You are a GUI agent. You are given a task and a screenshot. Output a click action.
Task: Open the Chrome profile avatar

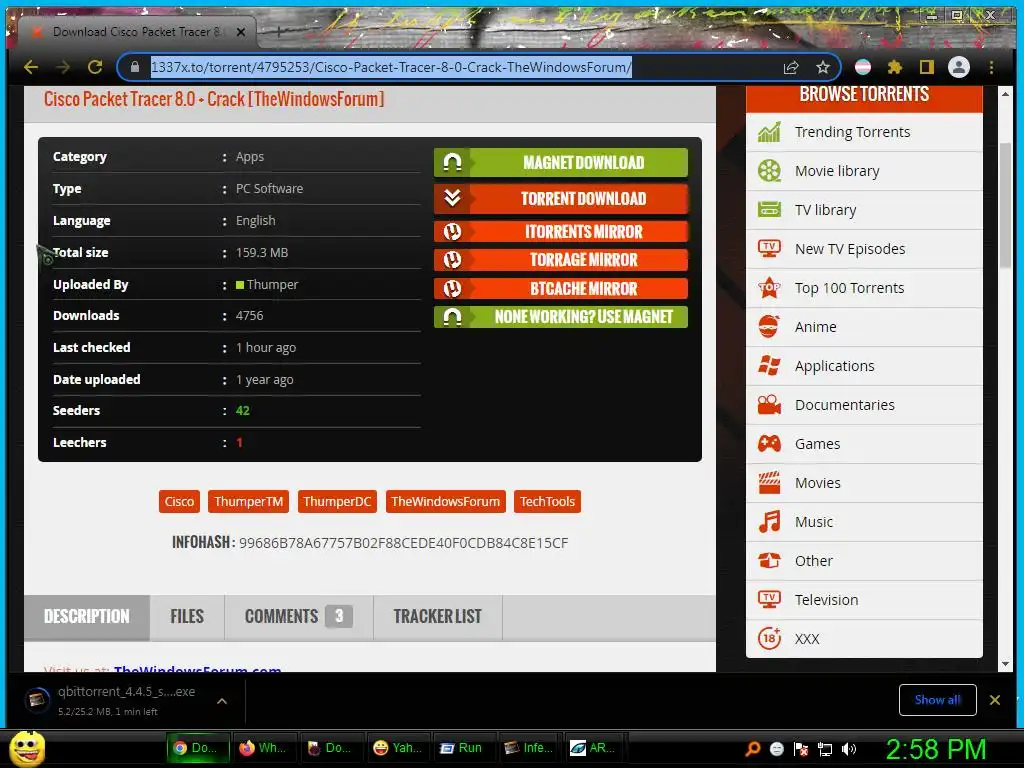pos(959,67)
